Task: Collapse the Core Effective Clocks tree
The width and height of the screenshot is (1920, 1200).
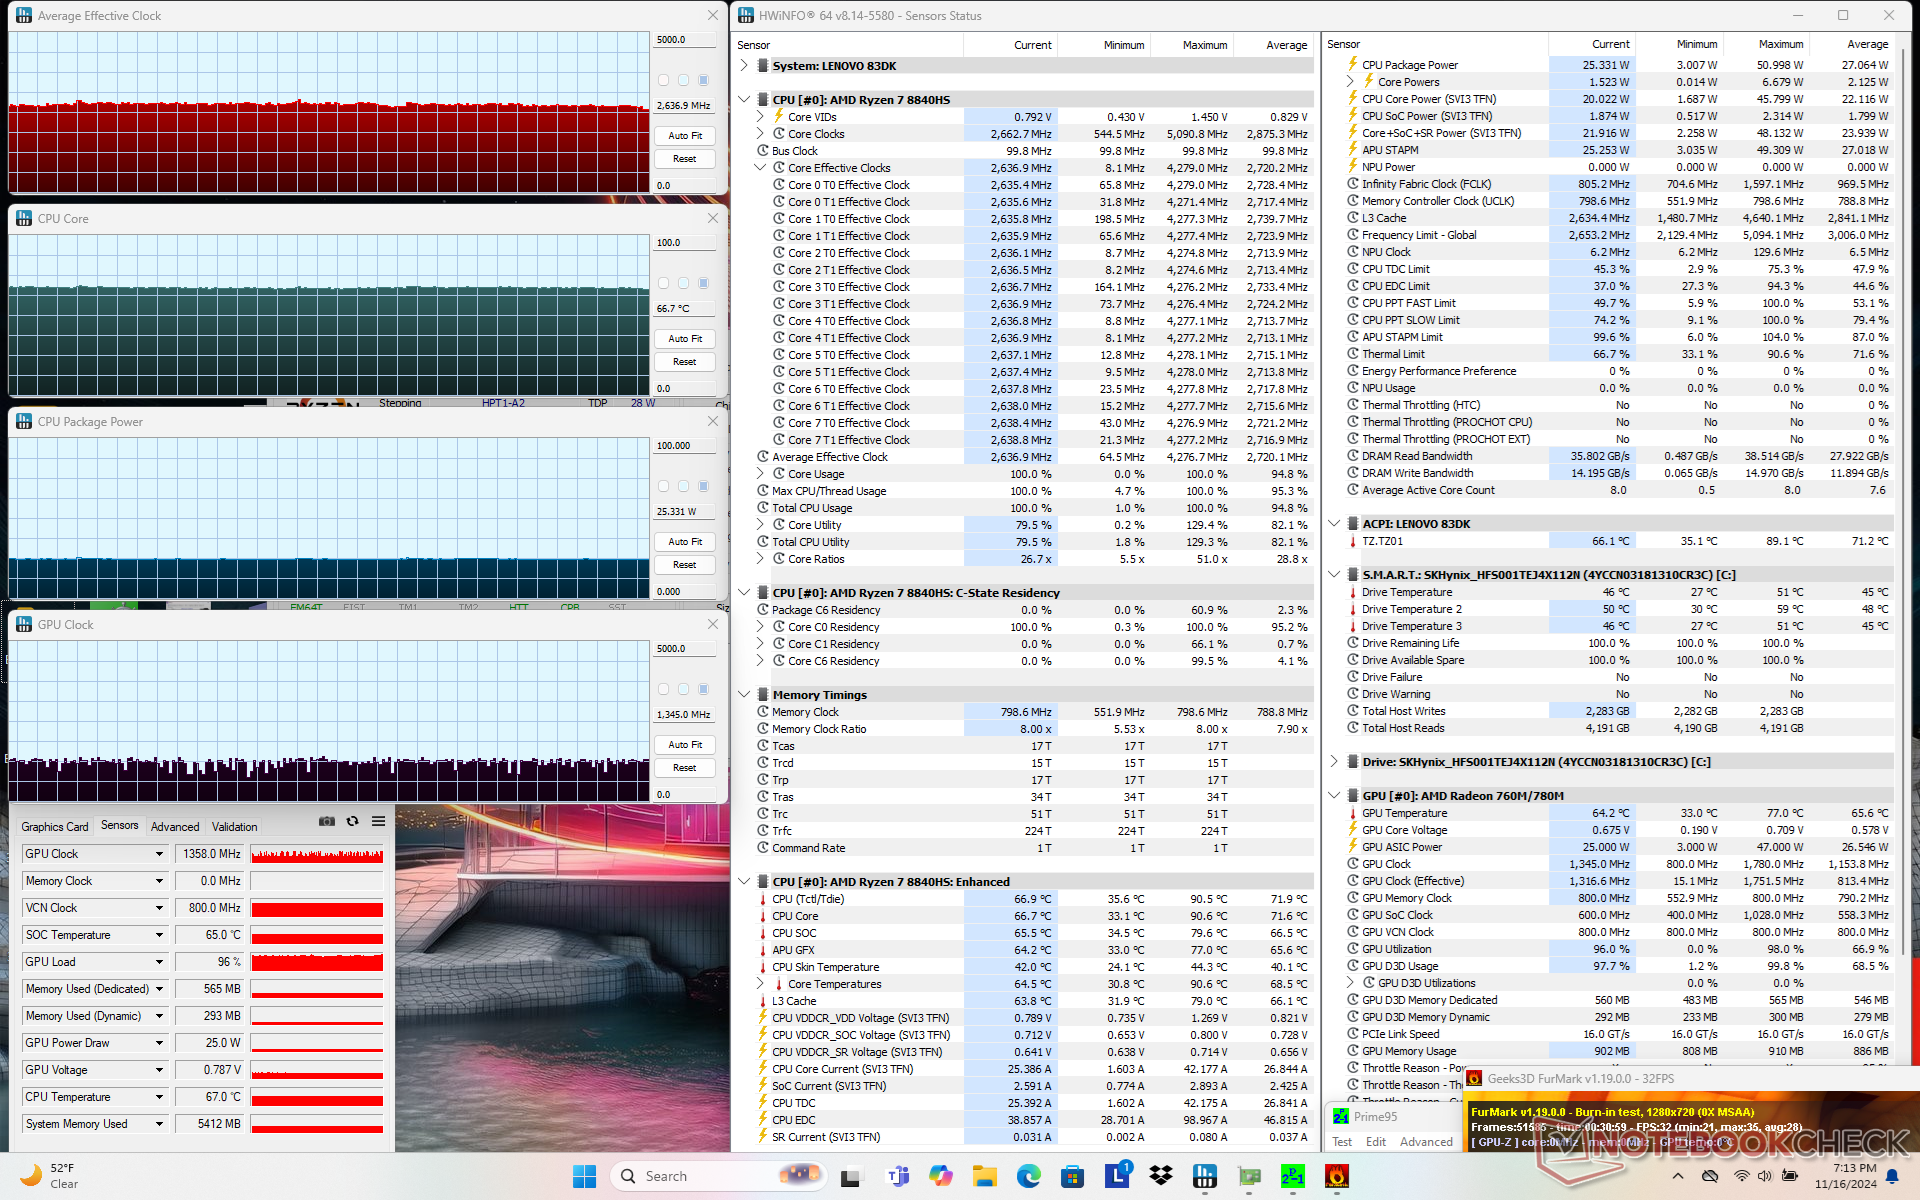Action: [x=760, y=168]
